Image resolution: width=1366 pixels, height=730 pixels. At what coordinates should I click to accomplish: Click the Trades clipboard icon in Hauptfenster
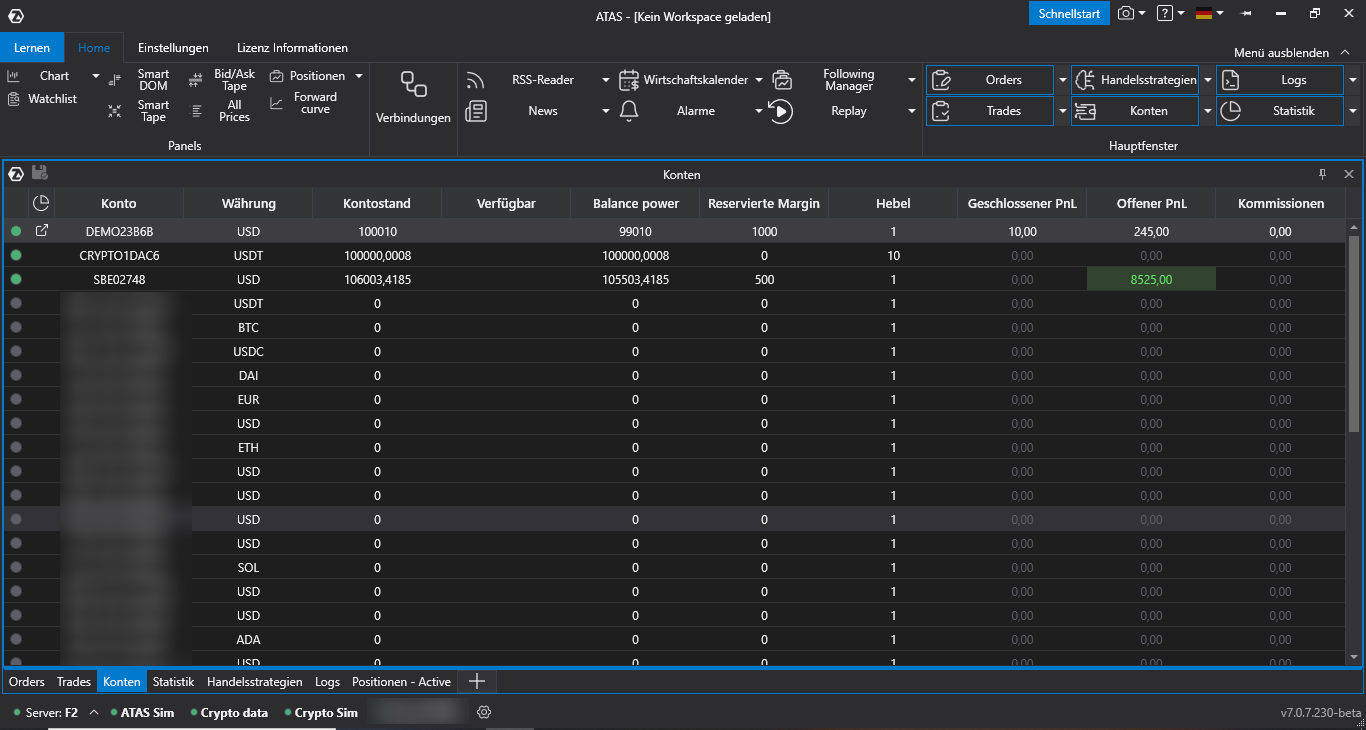click(x=941, y=111)
